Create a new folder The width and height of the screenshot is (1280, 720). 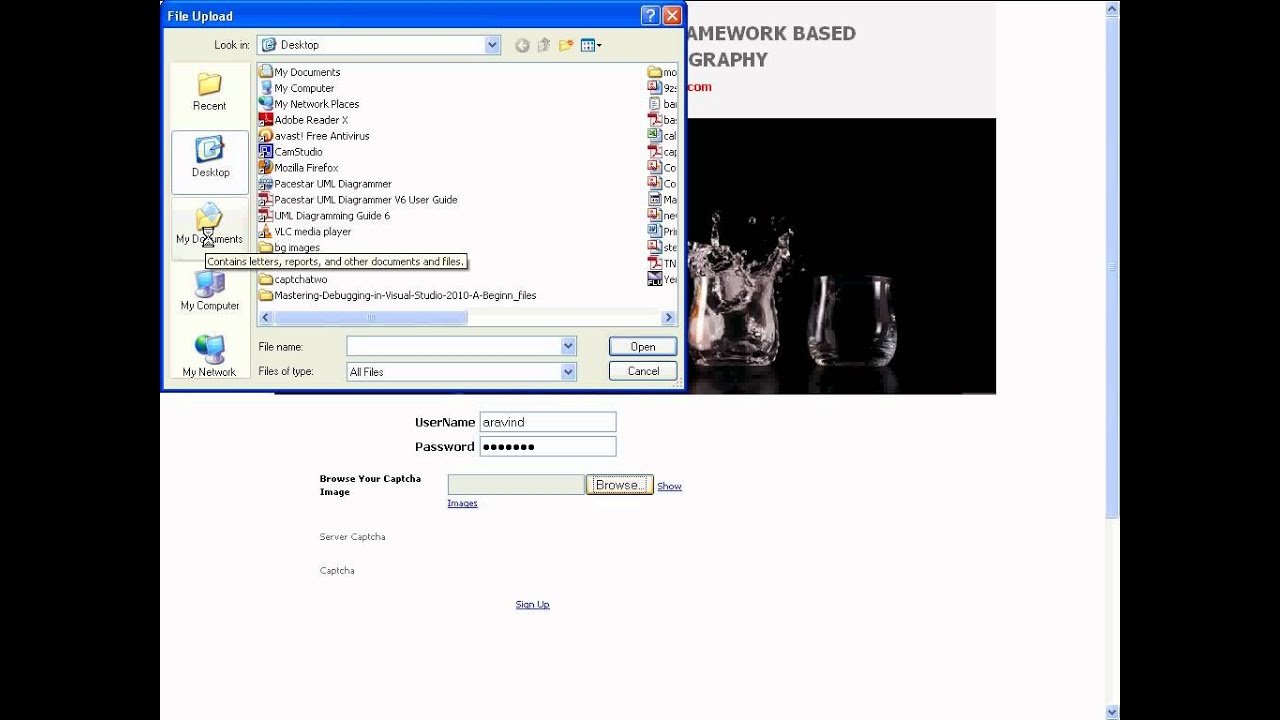point(566,45)
